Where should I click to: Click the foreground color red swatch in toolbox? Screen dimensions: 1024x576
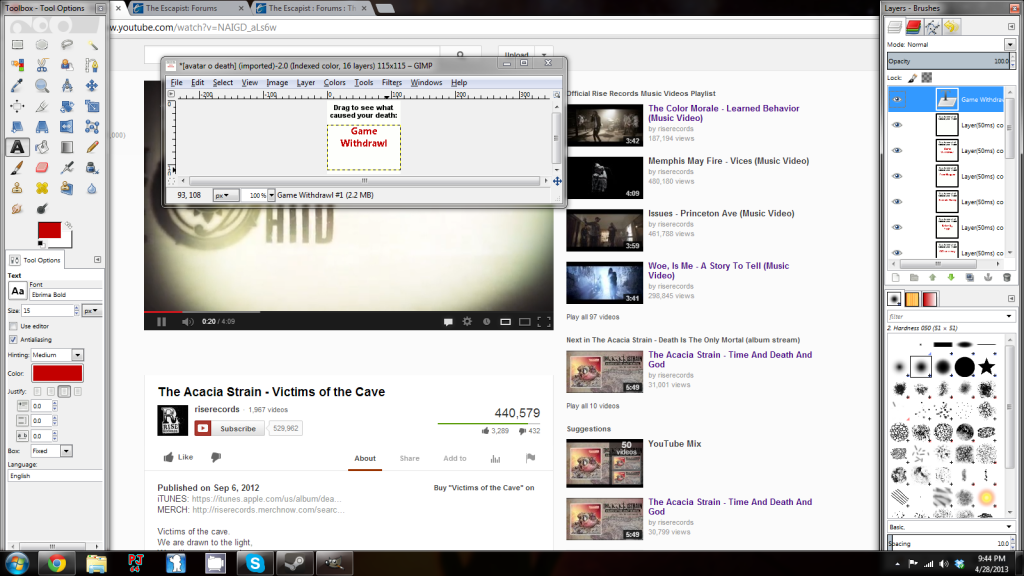tap(49, 230)
